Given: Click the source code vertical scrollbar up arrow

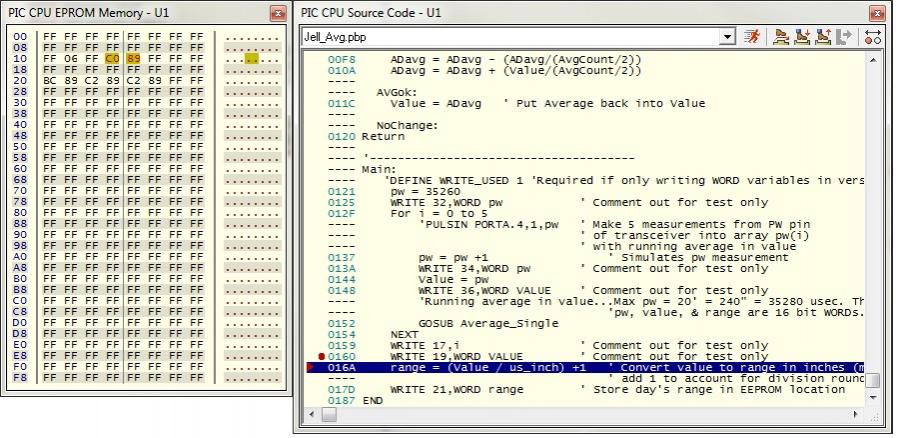Looking at the screenshot, I should coord(873,60).
